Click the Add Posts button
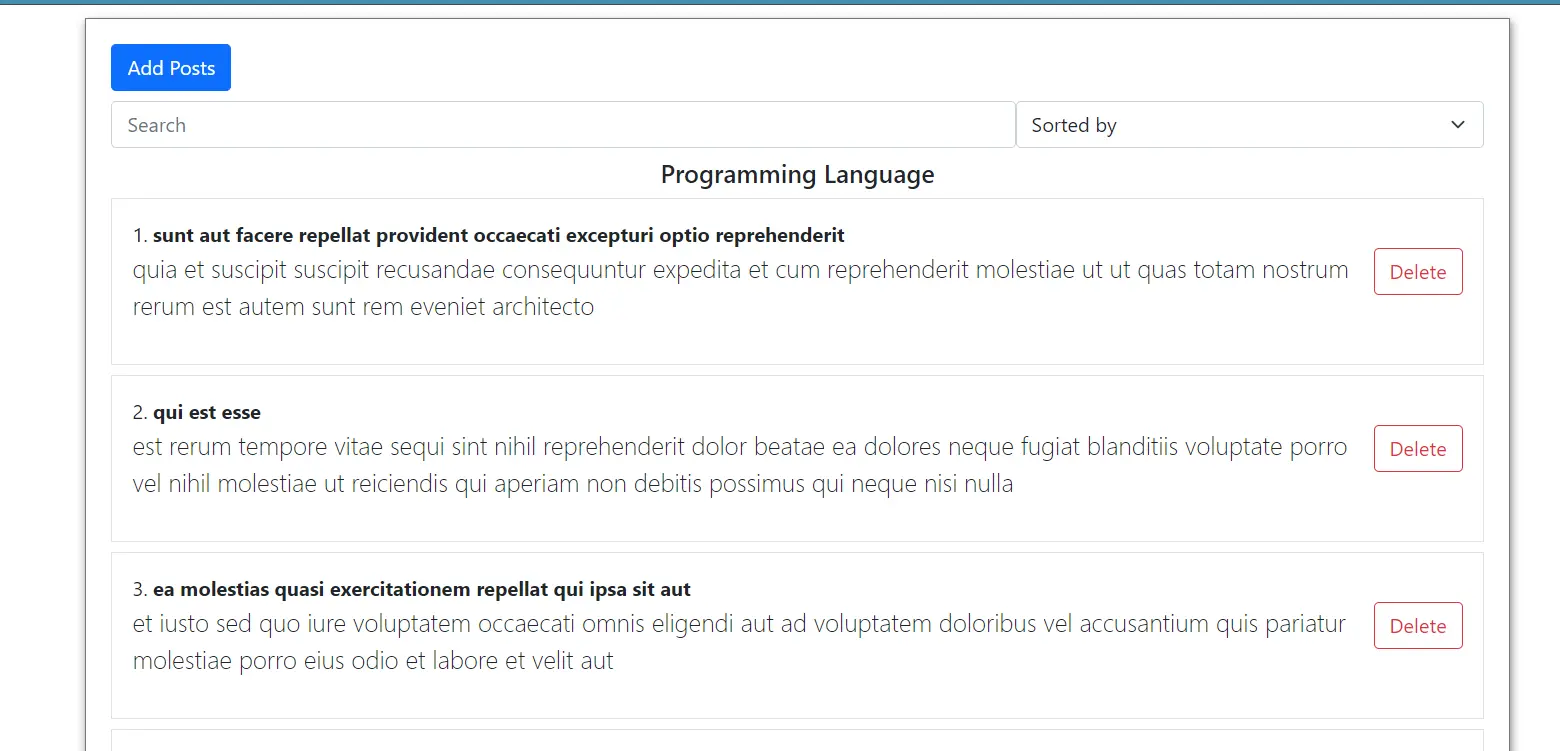Viewport: 1560px width, 751px height. point(171,68)
